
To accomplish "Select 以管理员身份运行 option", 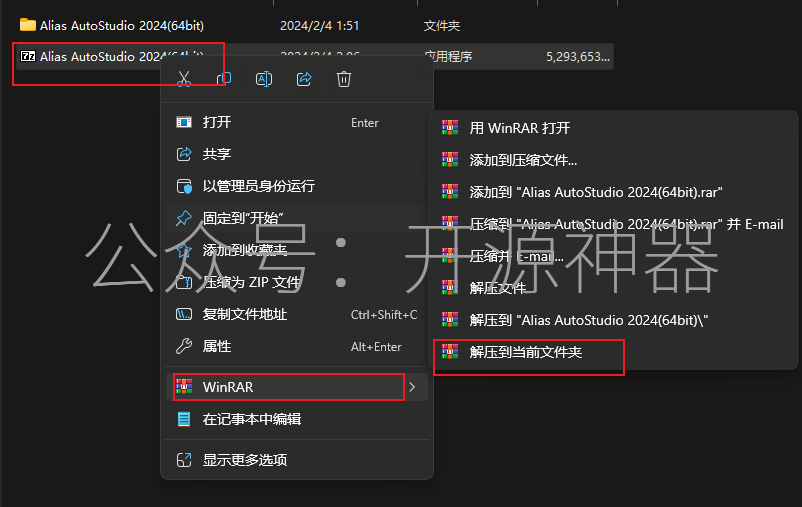I will pos(297,186).
